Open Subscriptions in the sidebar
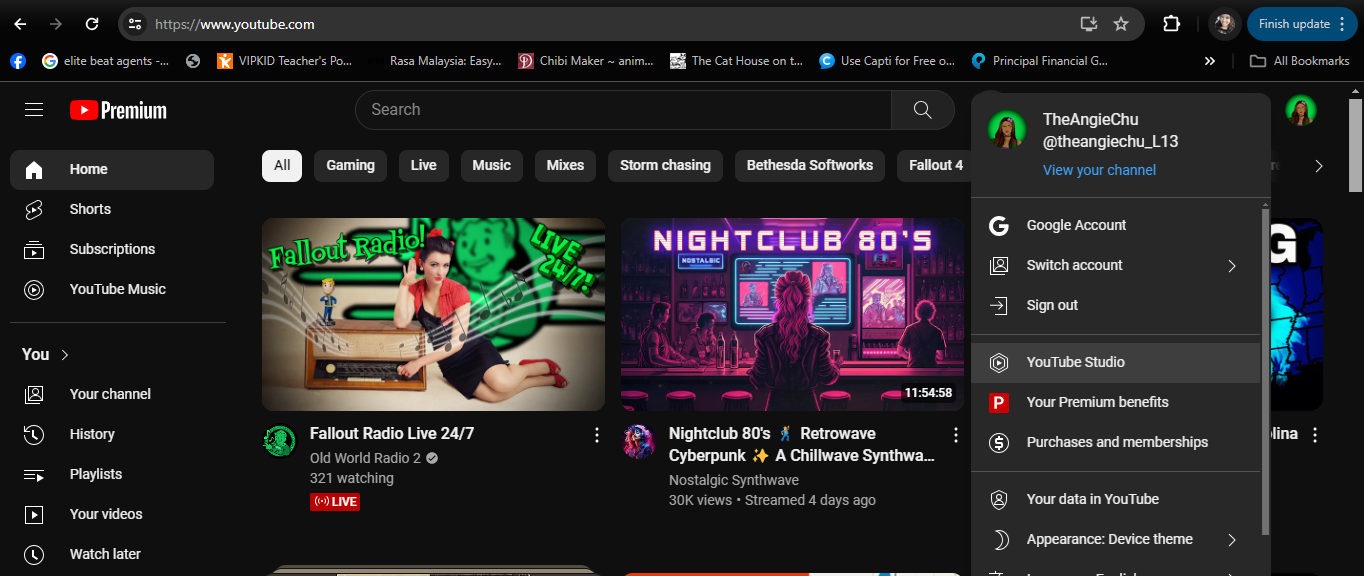Viewport: 1364px width, 576px height. tap(112, 250)
